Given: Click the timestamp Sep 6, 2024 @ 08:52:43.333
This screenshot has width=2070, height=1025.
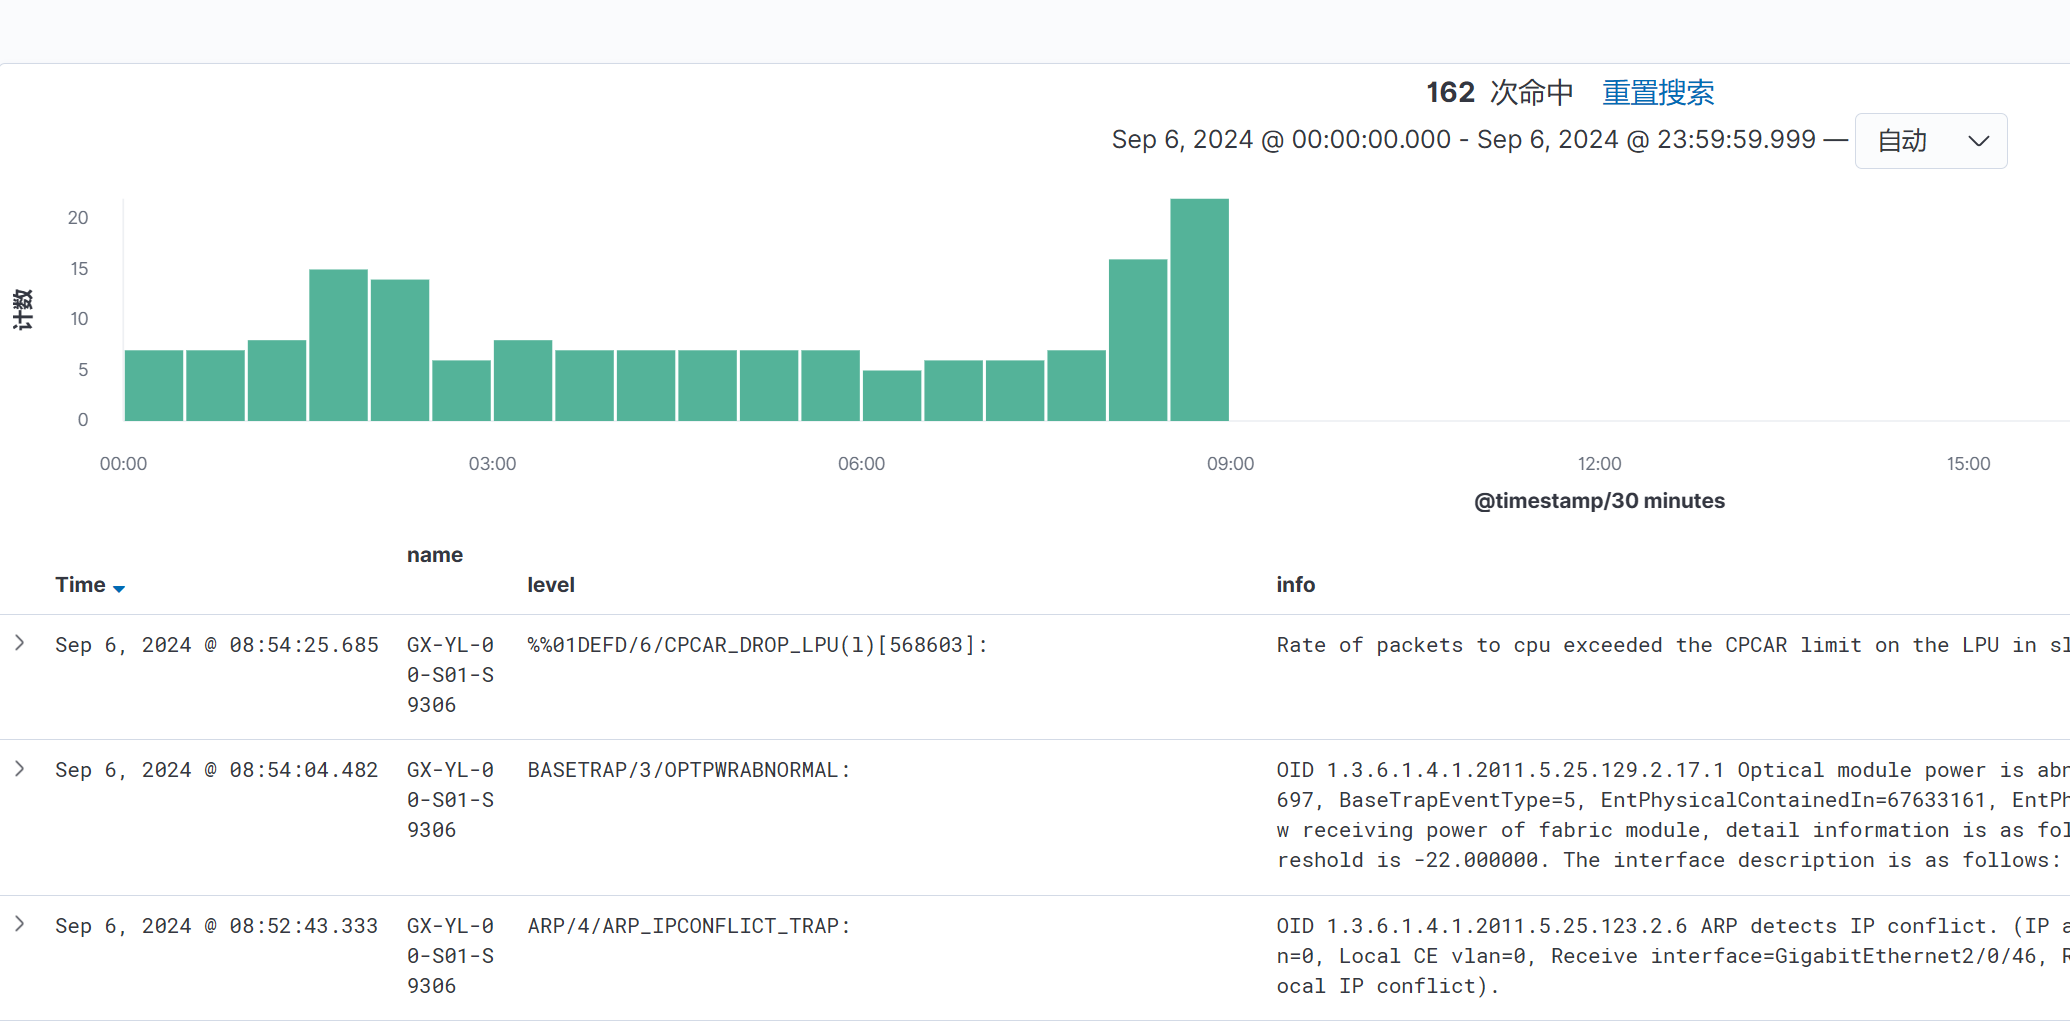Looking at the screenshot, I should [x=217, y=926].
